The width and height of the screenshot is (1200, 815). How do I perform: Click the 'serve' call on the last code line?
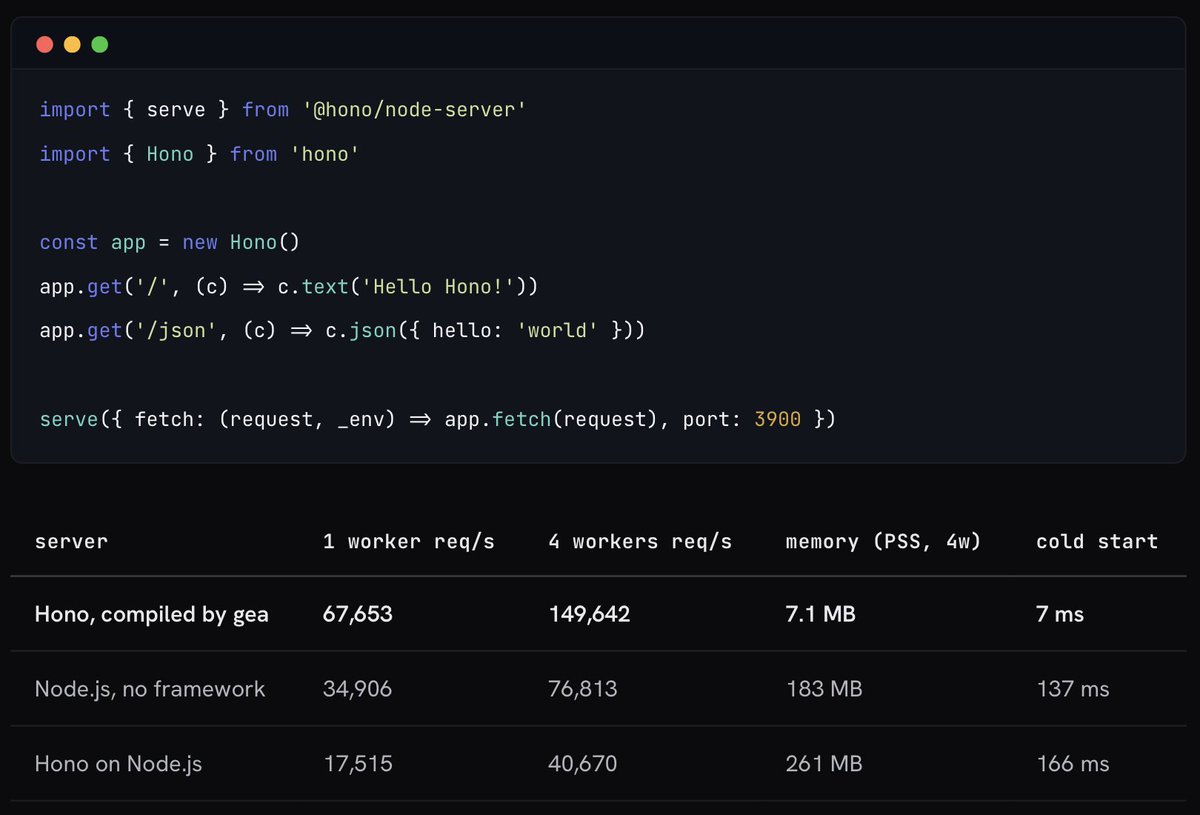69,420
